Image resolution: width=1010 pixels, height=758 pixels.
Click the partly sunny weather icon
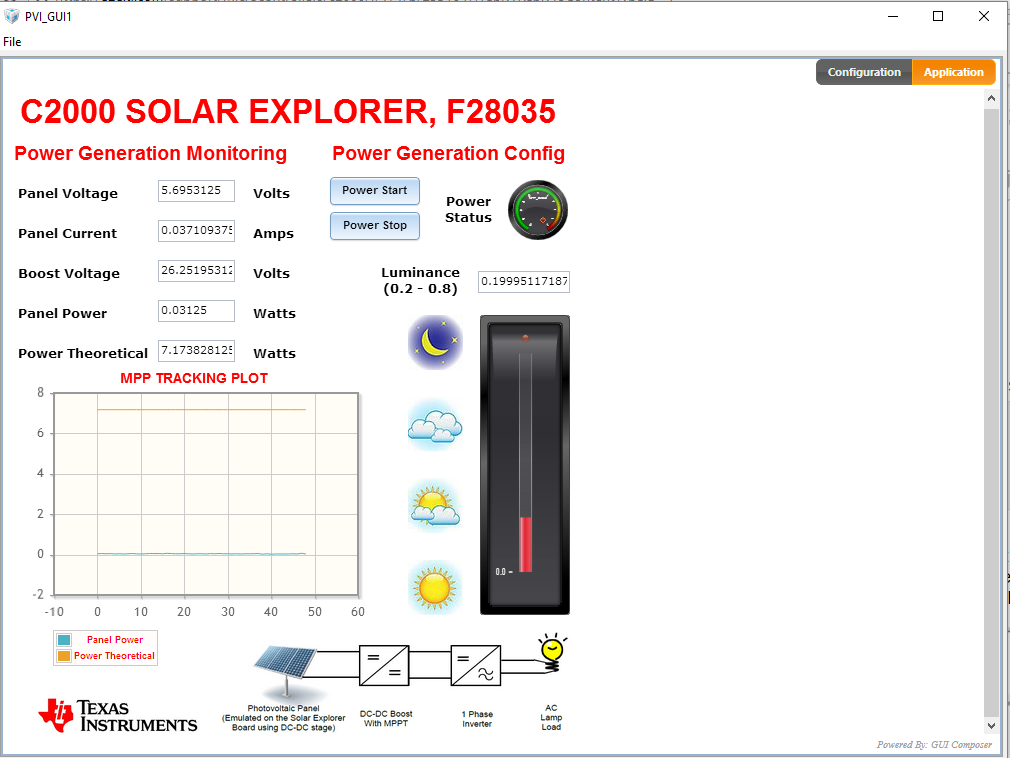(435, 505)
